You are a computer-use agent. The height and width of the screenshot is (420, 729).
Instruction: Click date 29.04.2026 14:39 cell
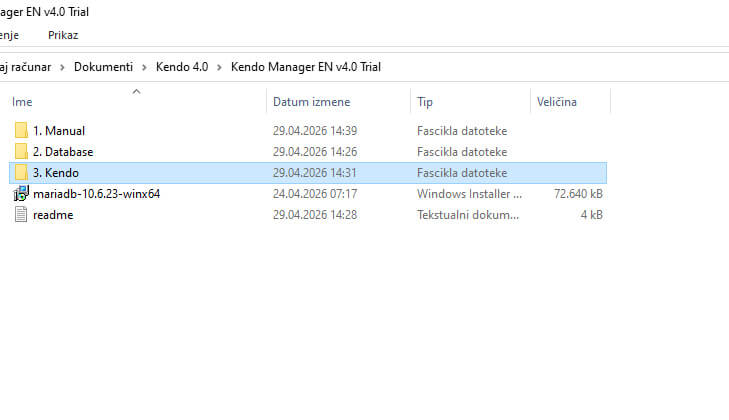[315, 131]
